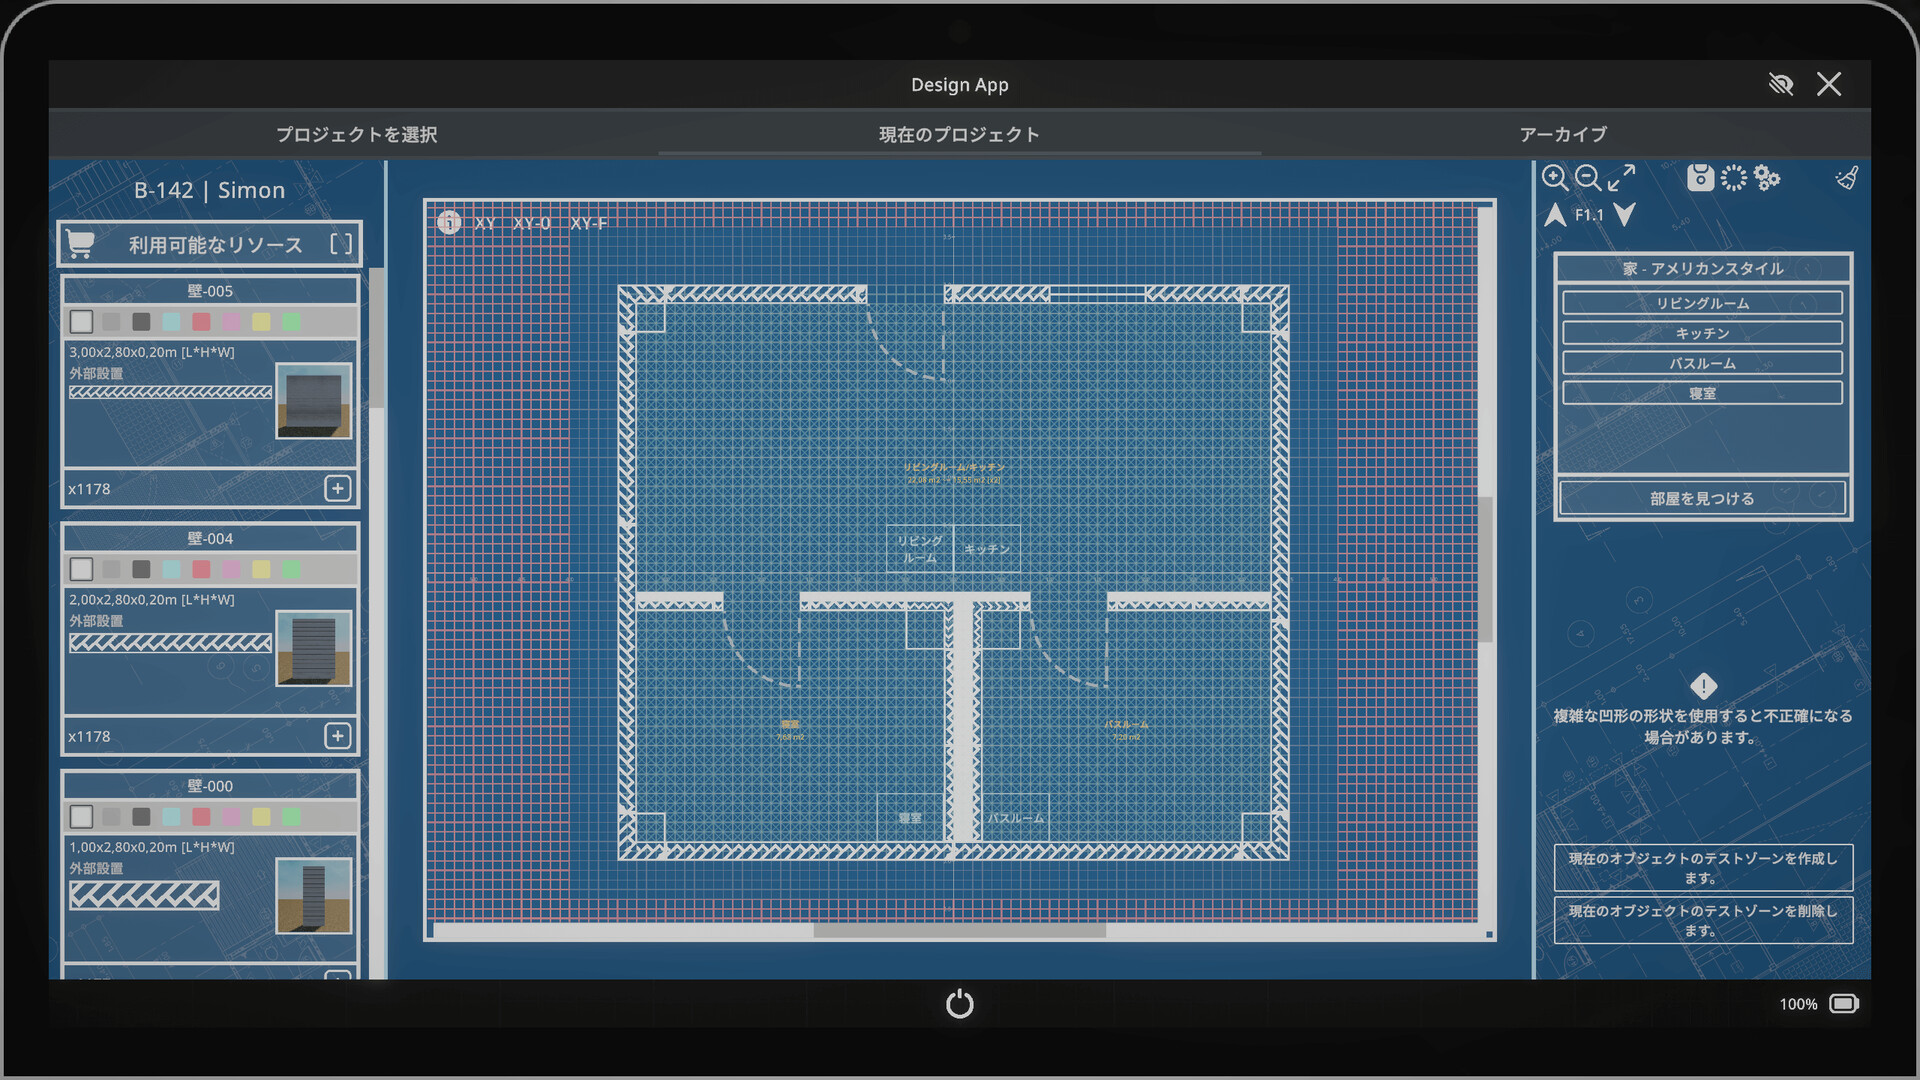Open the プロジェクトを選択 tab

357,134
